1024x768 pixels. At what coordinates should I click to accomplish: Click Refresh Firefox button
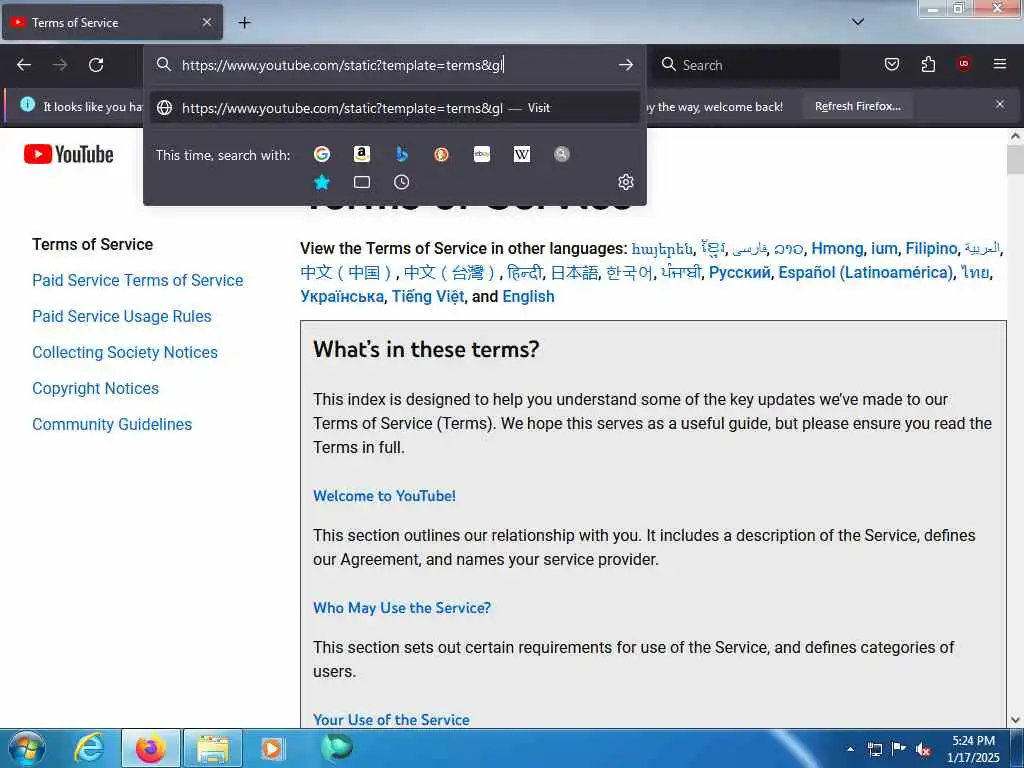[857, 106]
